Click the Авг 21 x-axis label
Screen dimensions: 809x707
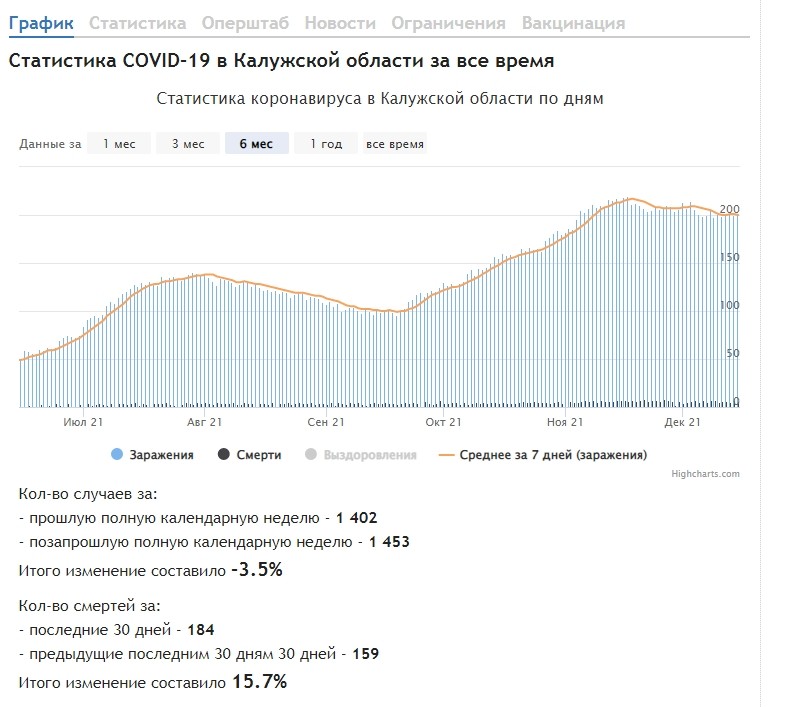pos(204,422)
